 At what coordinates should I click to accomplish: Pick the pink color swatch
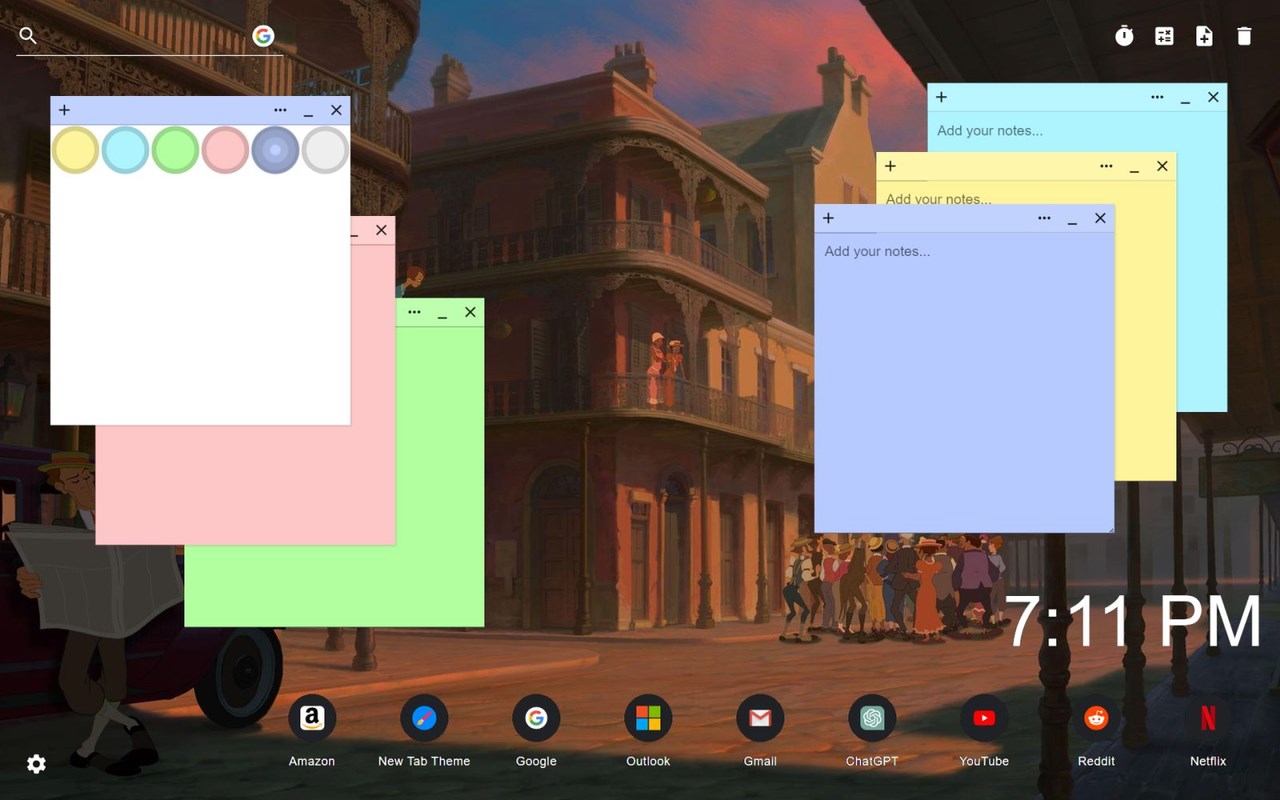[225, 150]
